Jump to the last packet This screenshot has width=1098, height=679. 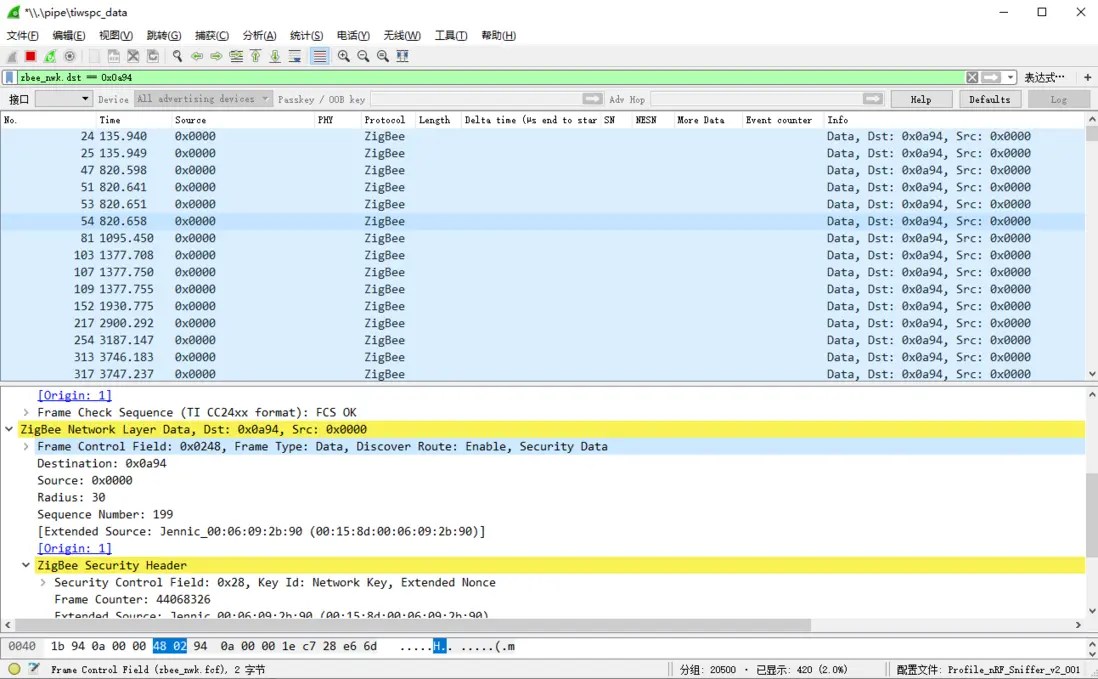pos(275,56)
